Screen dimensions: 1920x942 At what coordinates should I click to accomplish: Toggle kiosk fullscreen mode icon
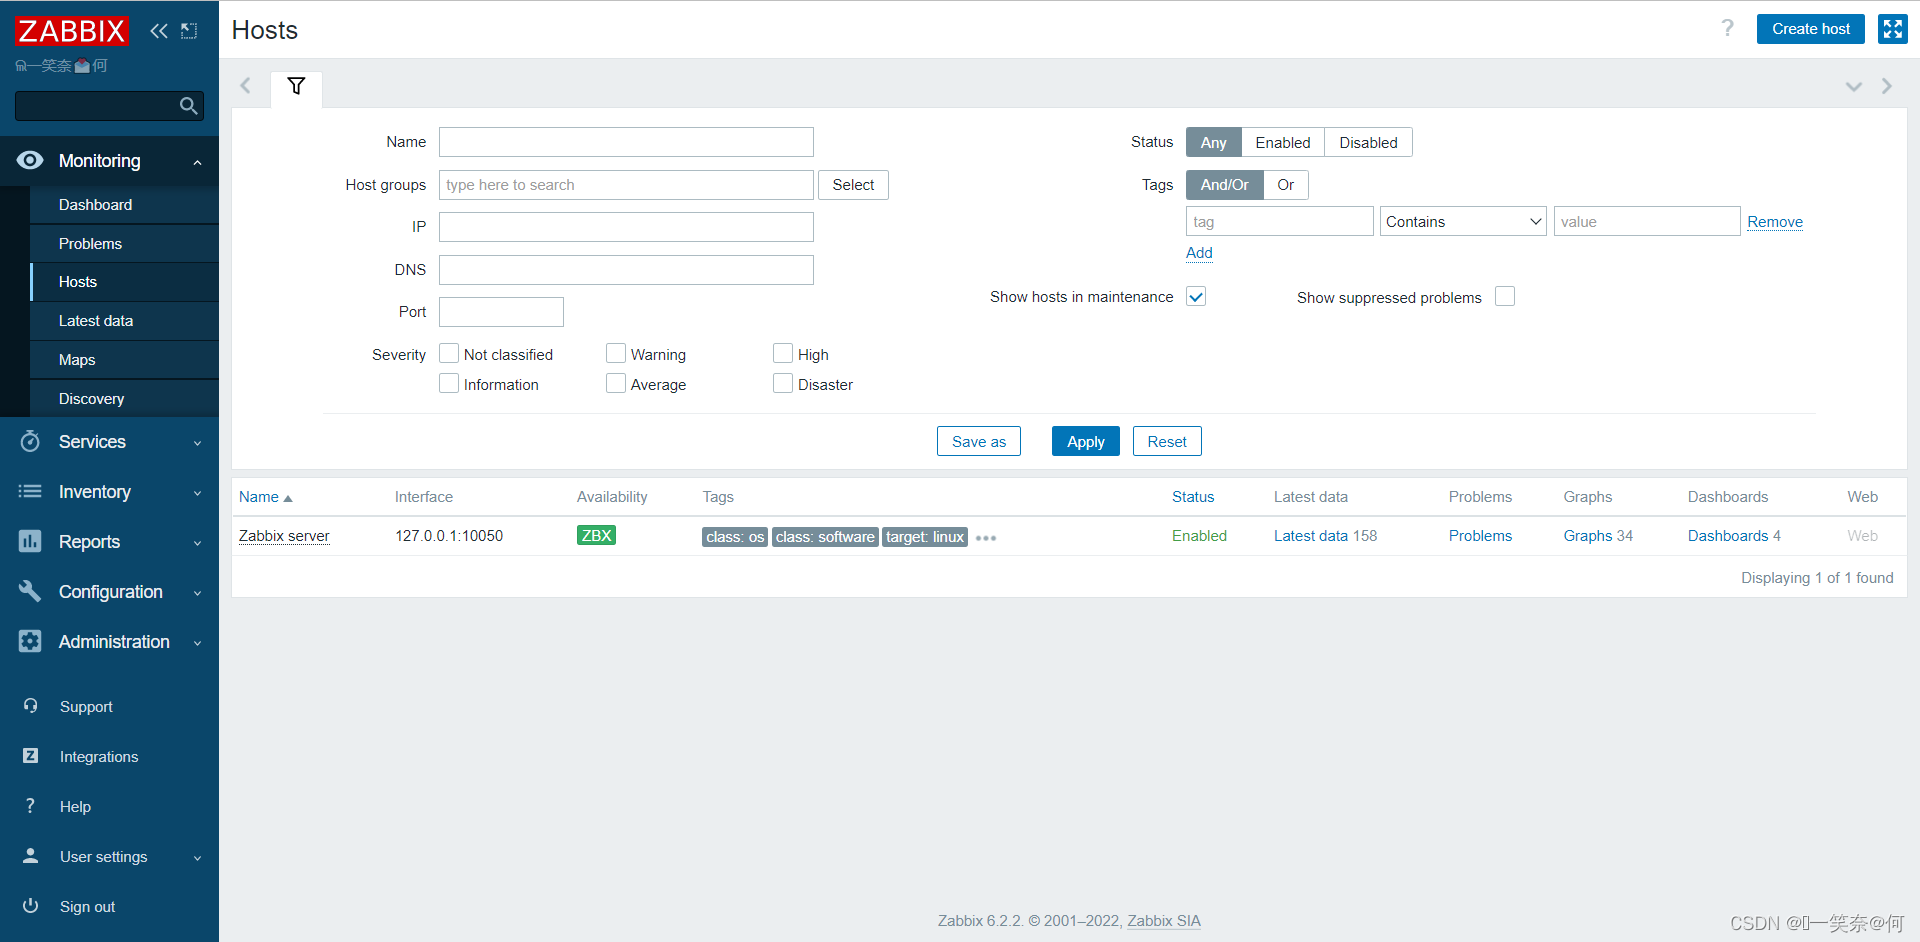(x=1893, y=29)
